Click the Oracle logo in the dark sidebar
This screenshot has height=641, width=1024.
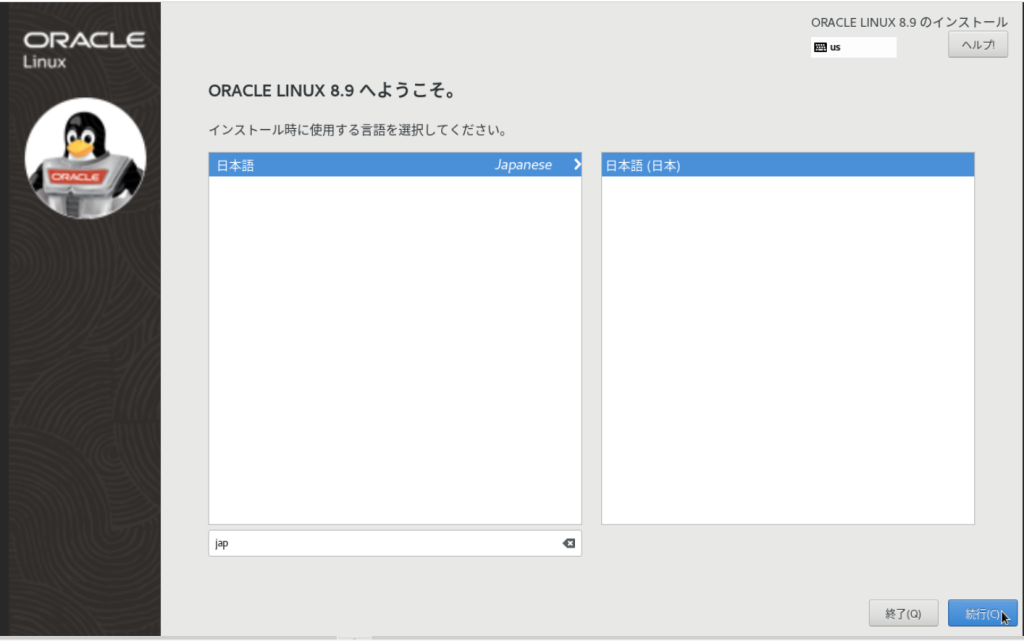click(83, 39)
